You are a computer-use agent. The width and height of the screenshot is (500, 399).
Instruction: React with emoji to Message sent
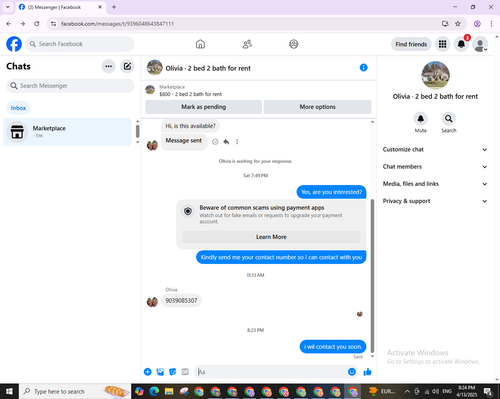coord(215,142)
